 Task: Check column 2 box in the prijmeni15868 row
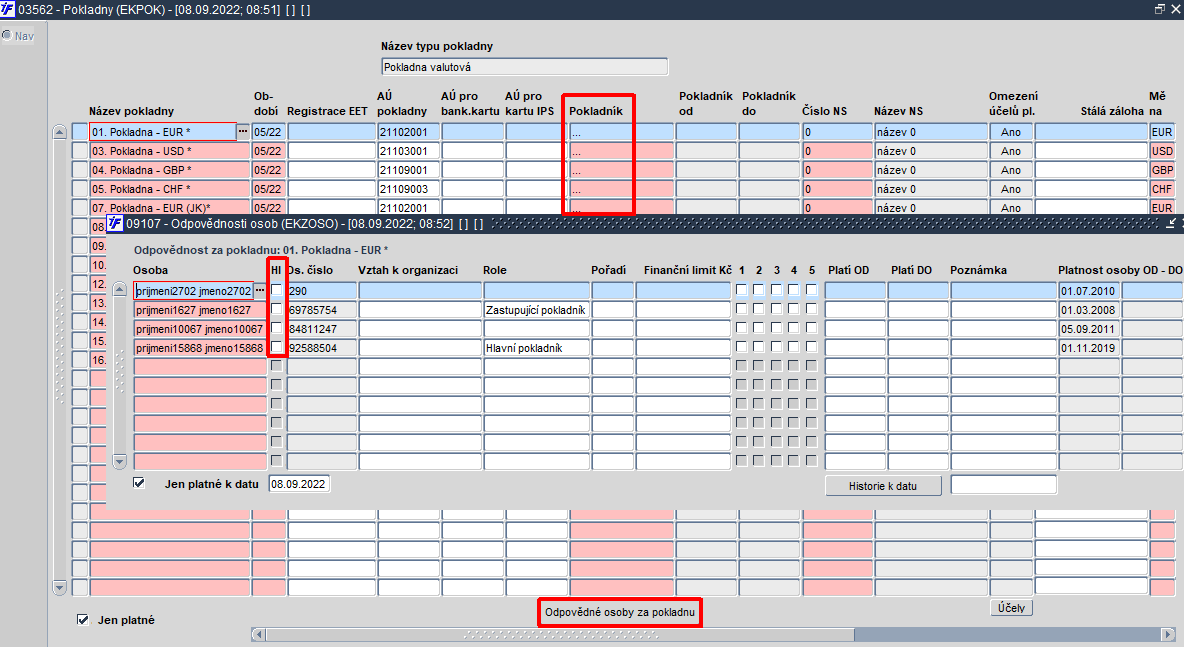click(x=759, y=347)
